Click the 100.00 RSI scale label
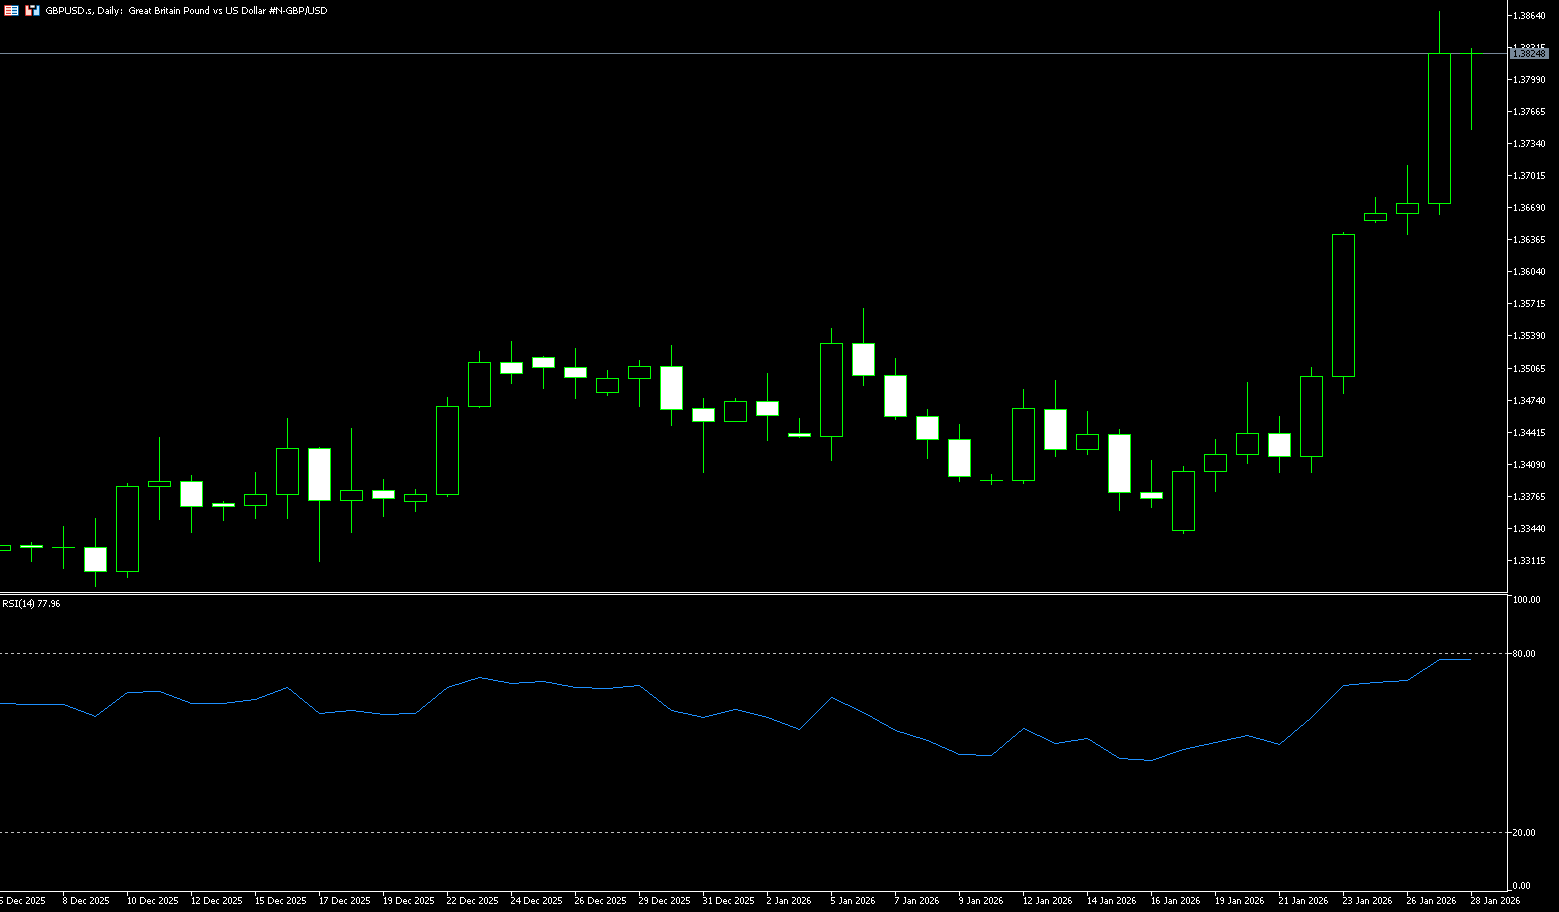Image resolution: width=1559 pixels, height=912 pixels. (1526, 600)
